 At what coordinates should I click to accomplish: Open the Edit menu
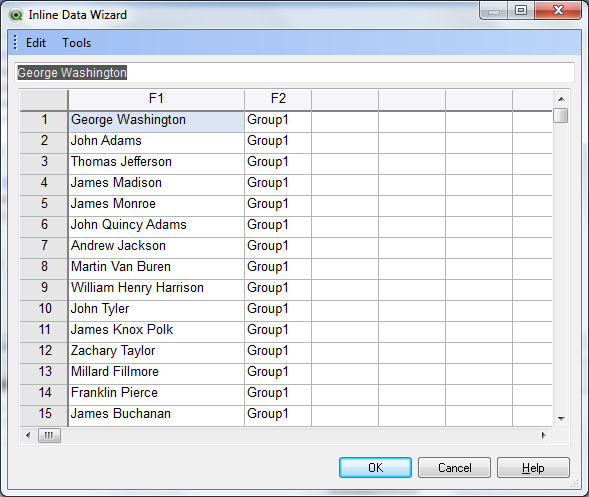coord(36,43)
